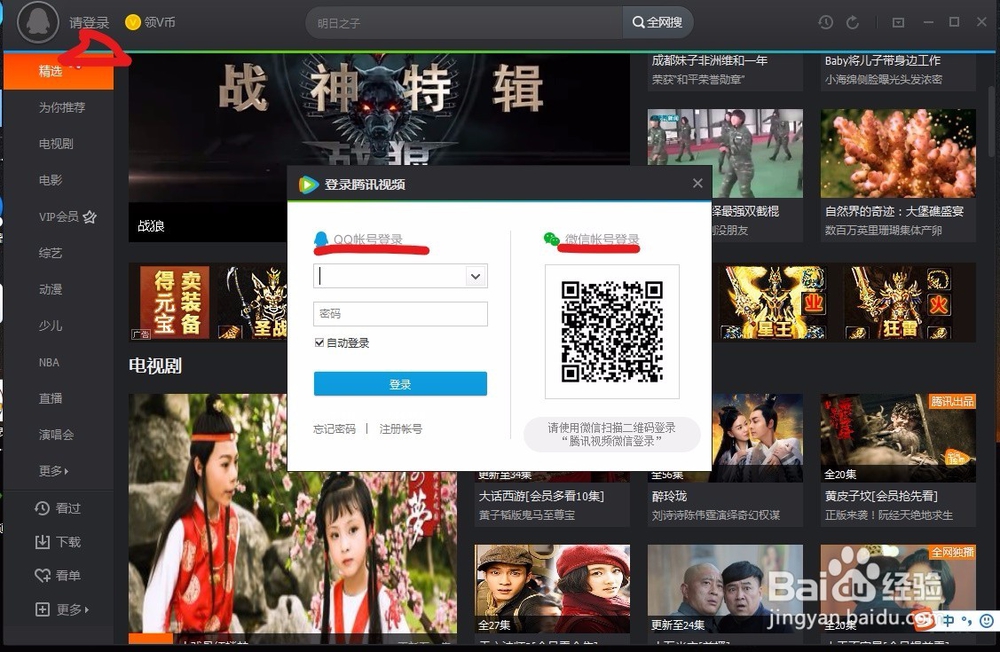This screenshot has height=652, width=1000.
Task: Click the 星王 game ad image
Action: [x=773, y=302]
